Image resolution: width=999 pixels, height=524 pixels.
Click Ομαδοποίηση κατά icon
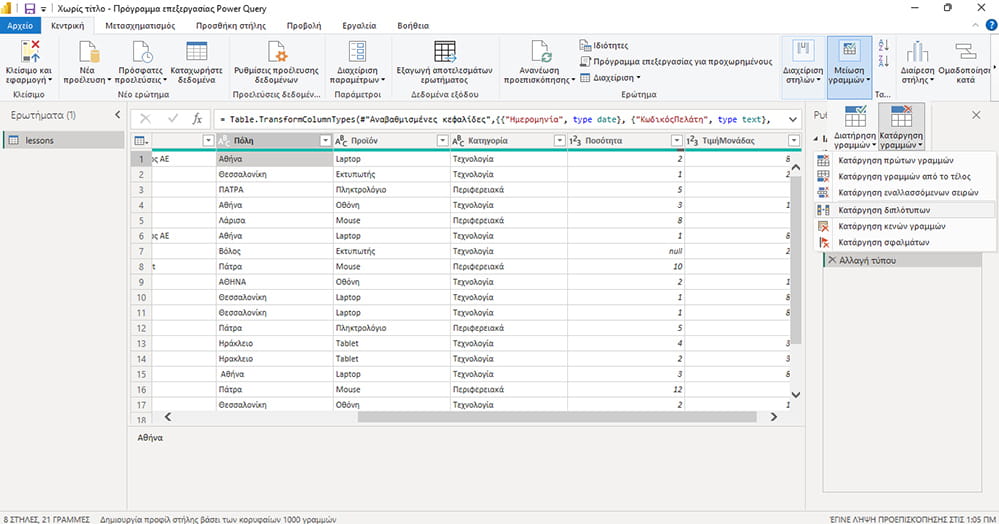(x=965, y=51)
